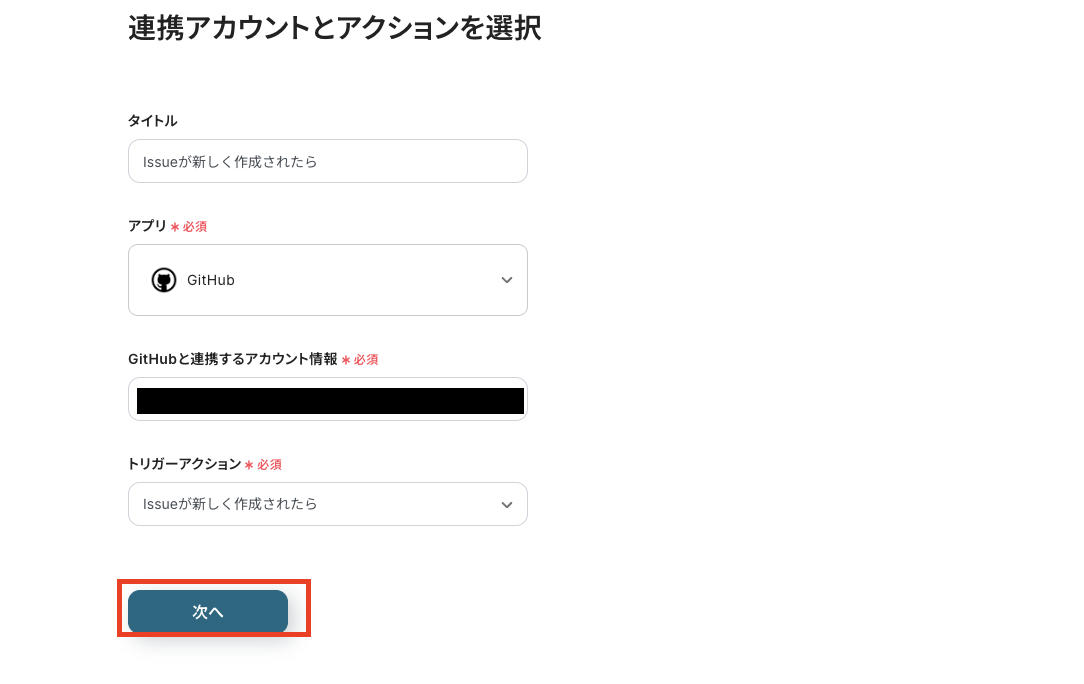Click the chevron on the アプリ dropdown
The width and height of the screenshot is (1084, 684).
coord(507,280)
